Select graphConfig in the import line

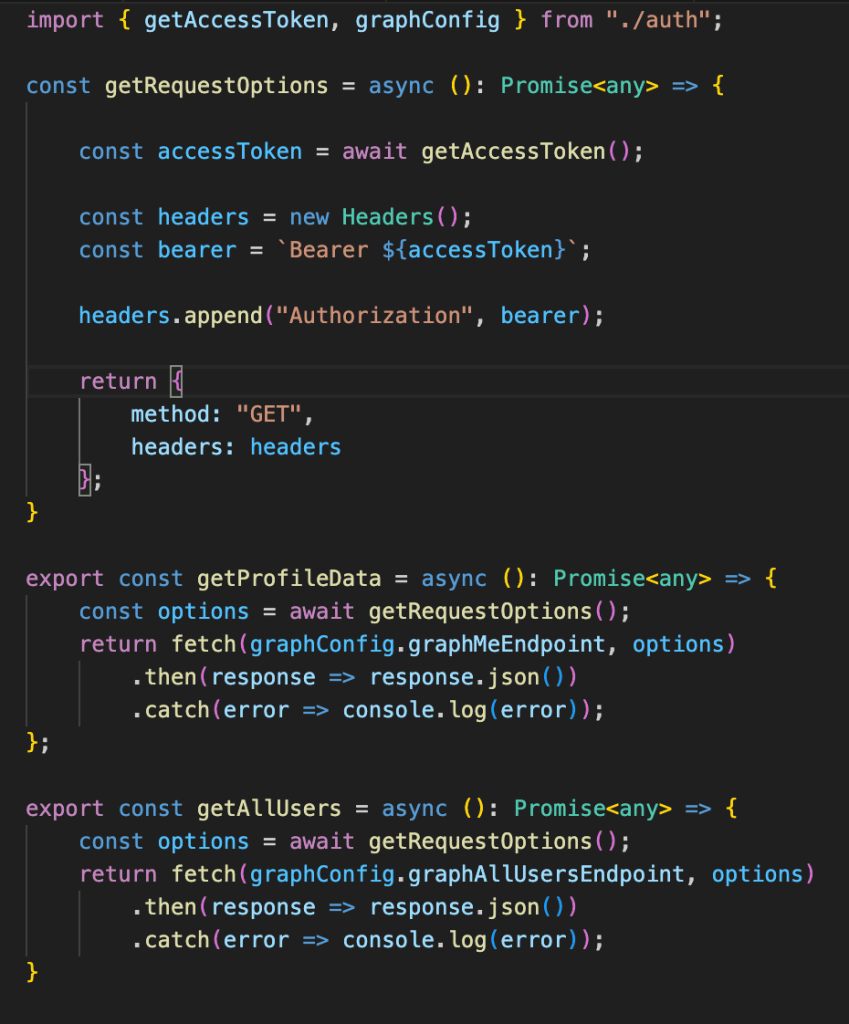(x=428, y=19)
